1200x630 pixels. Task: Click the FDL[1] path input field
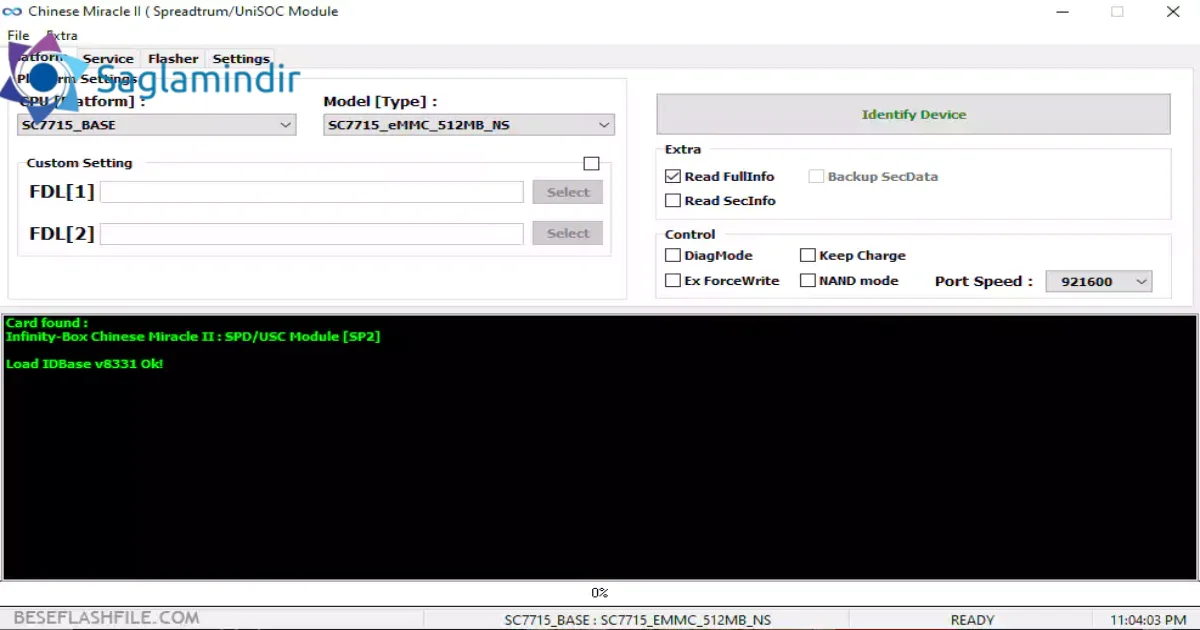click(x=311, y=192)
